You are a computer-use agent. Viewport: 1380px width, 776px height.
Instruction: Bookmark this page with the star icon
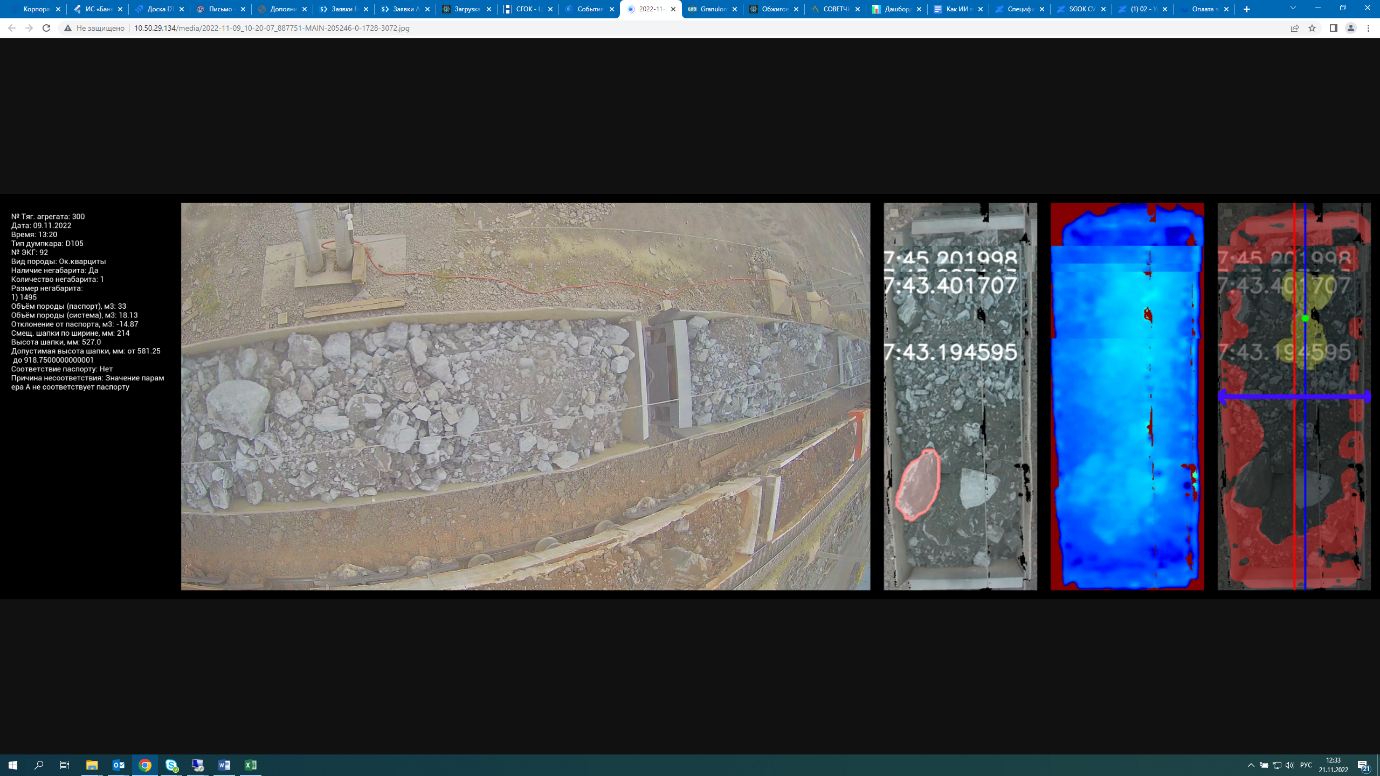pos(1312,28)
